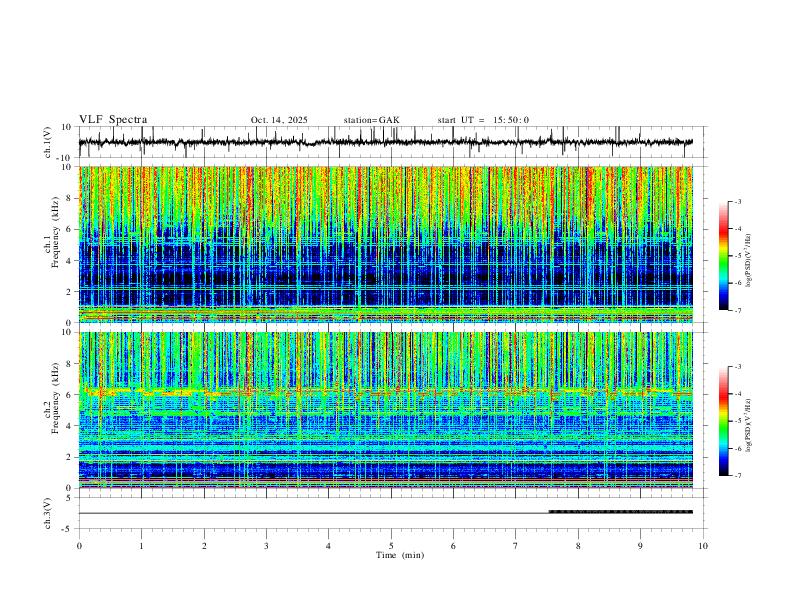The width and height of the screenshot is (792, 612).
Task: Click the 'station=GAK' label
Action: pos(371,120)
